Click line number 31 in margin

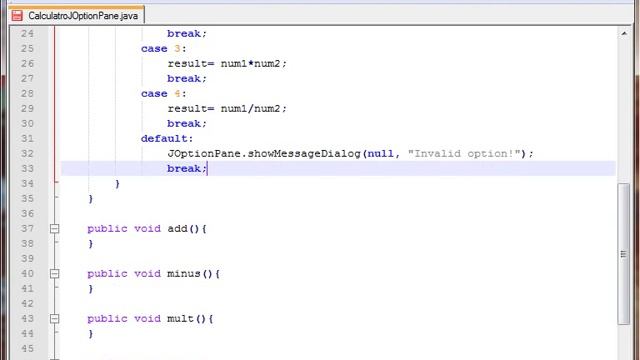point(27,139)
